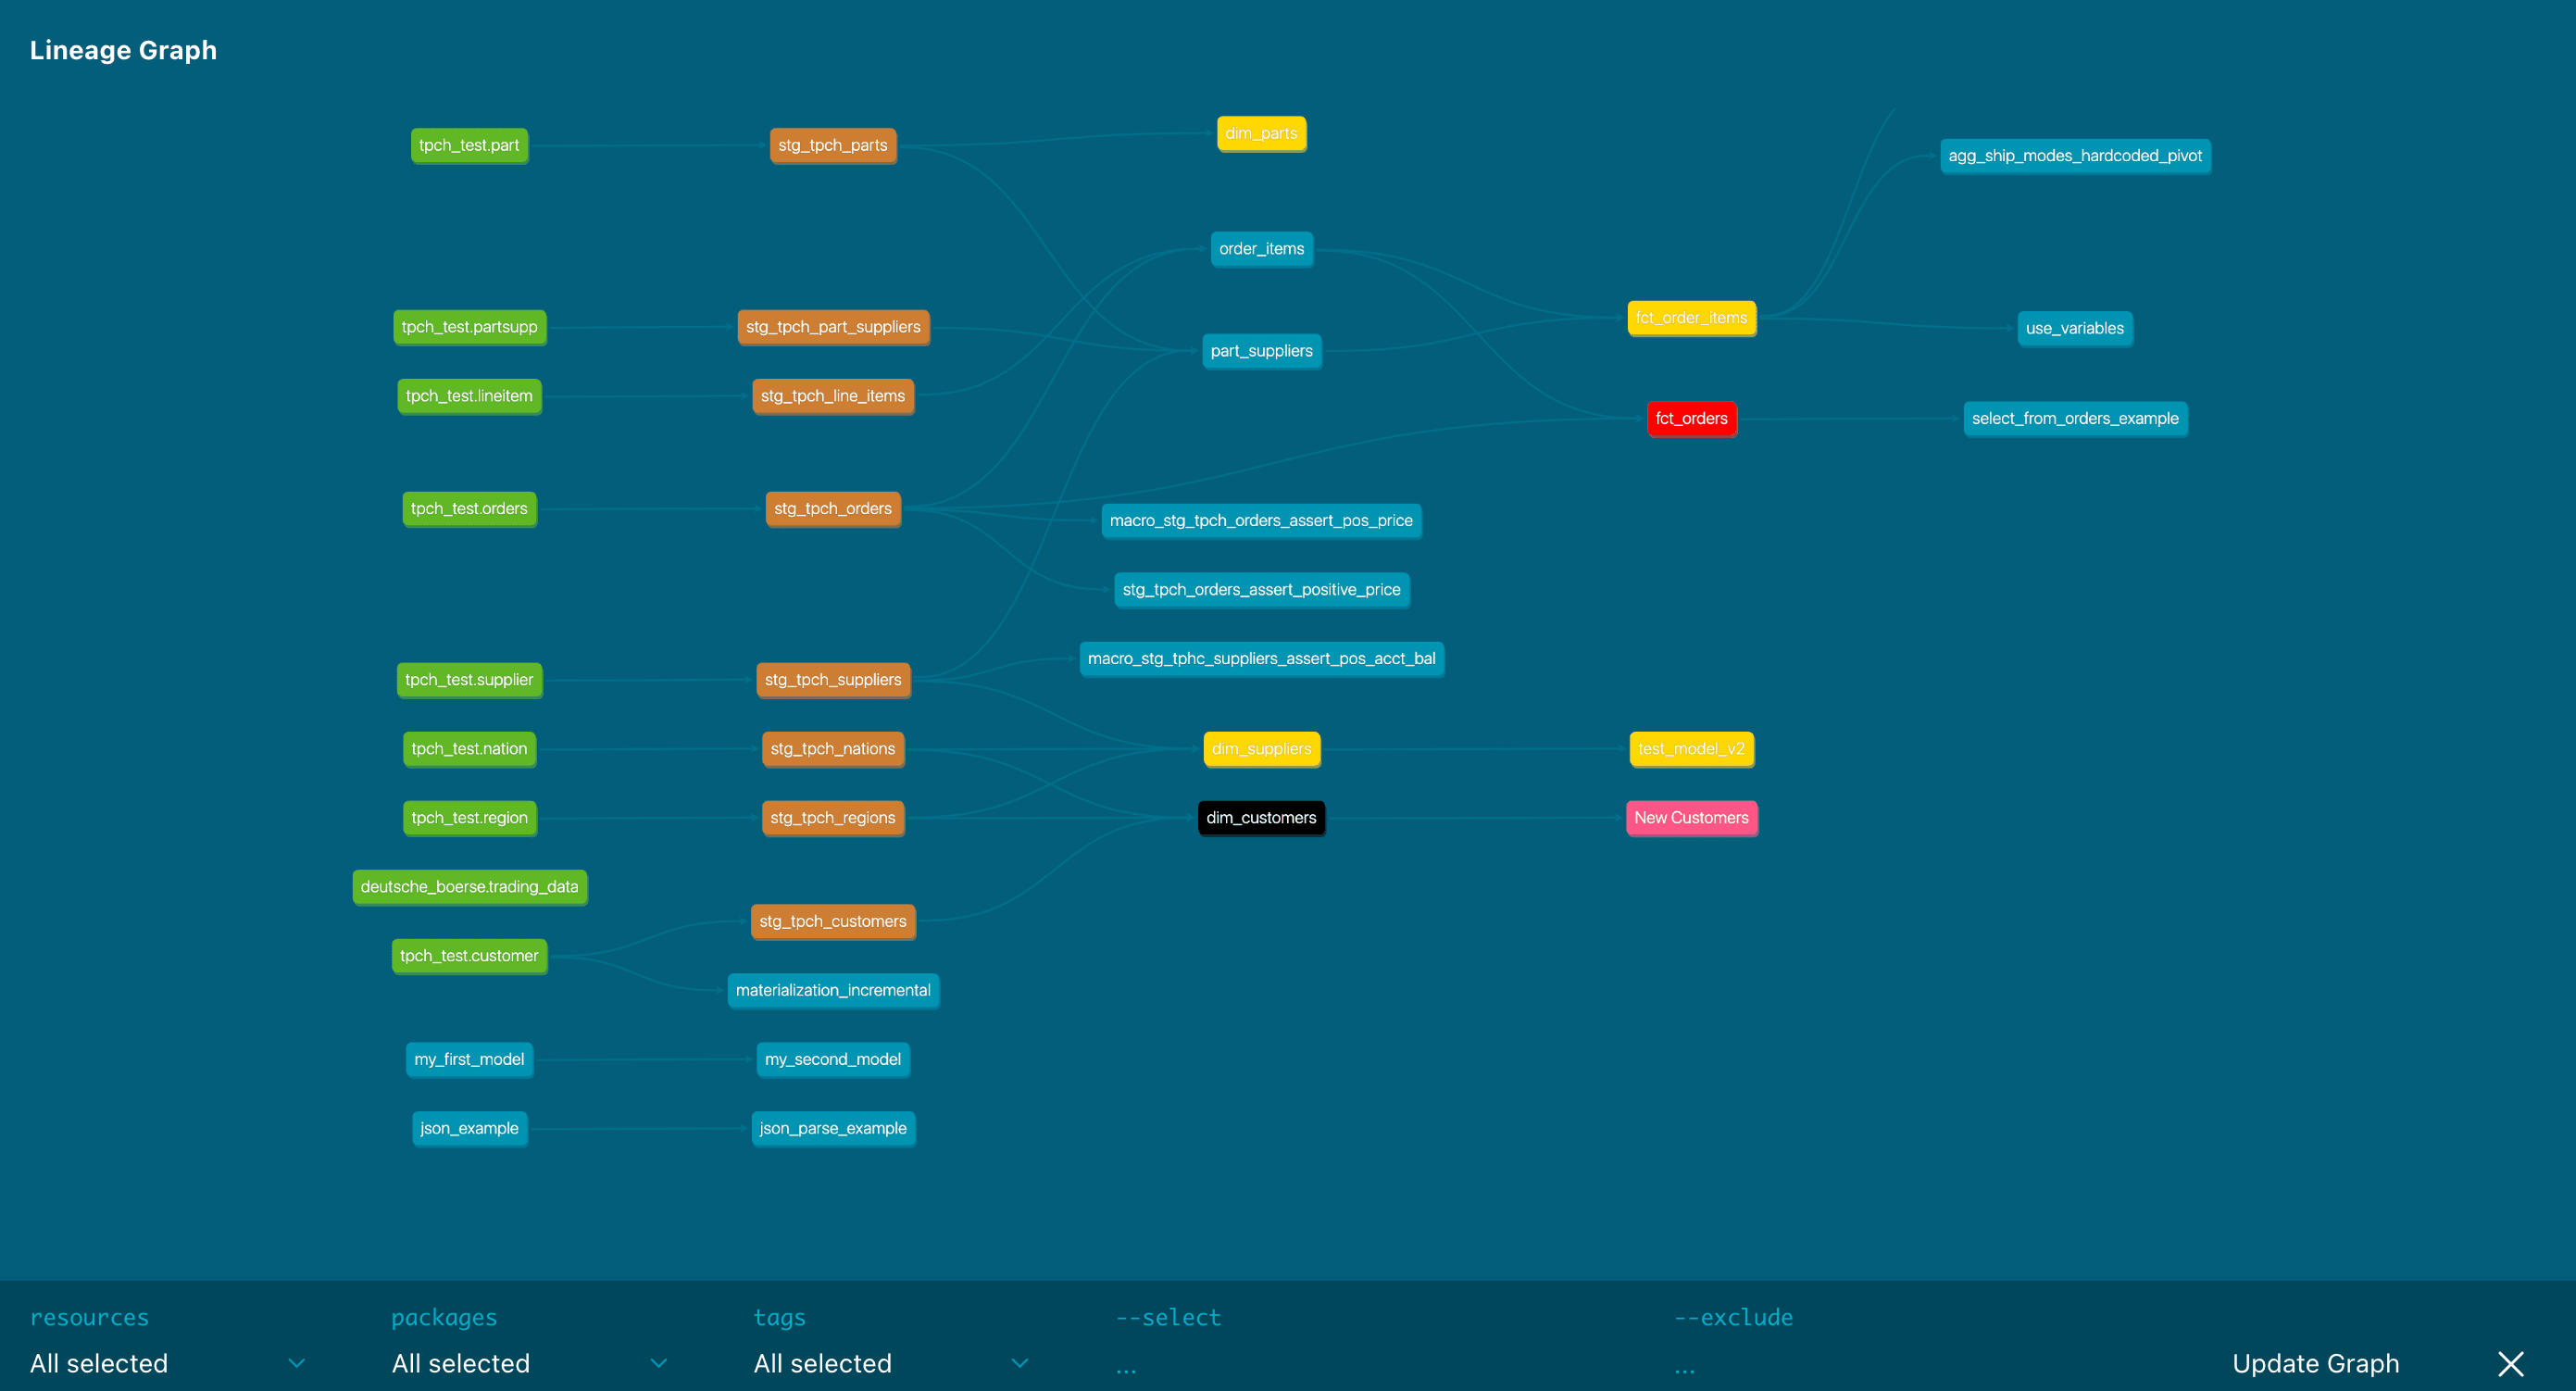Click the close X button bottom right
This screenshot has height=1391, width=2576.
tap(2514, 1363)
